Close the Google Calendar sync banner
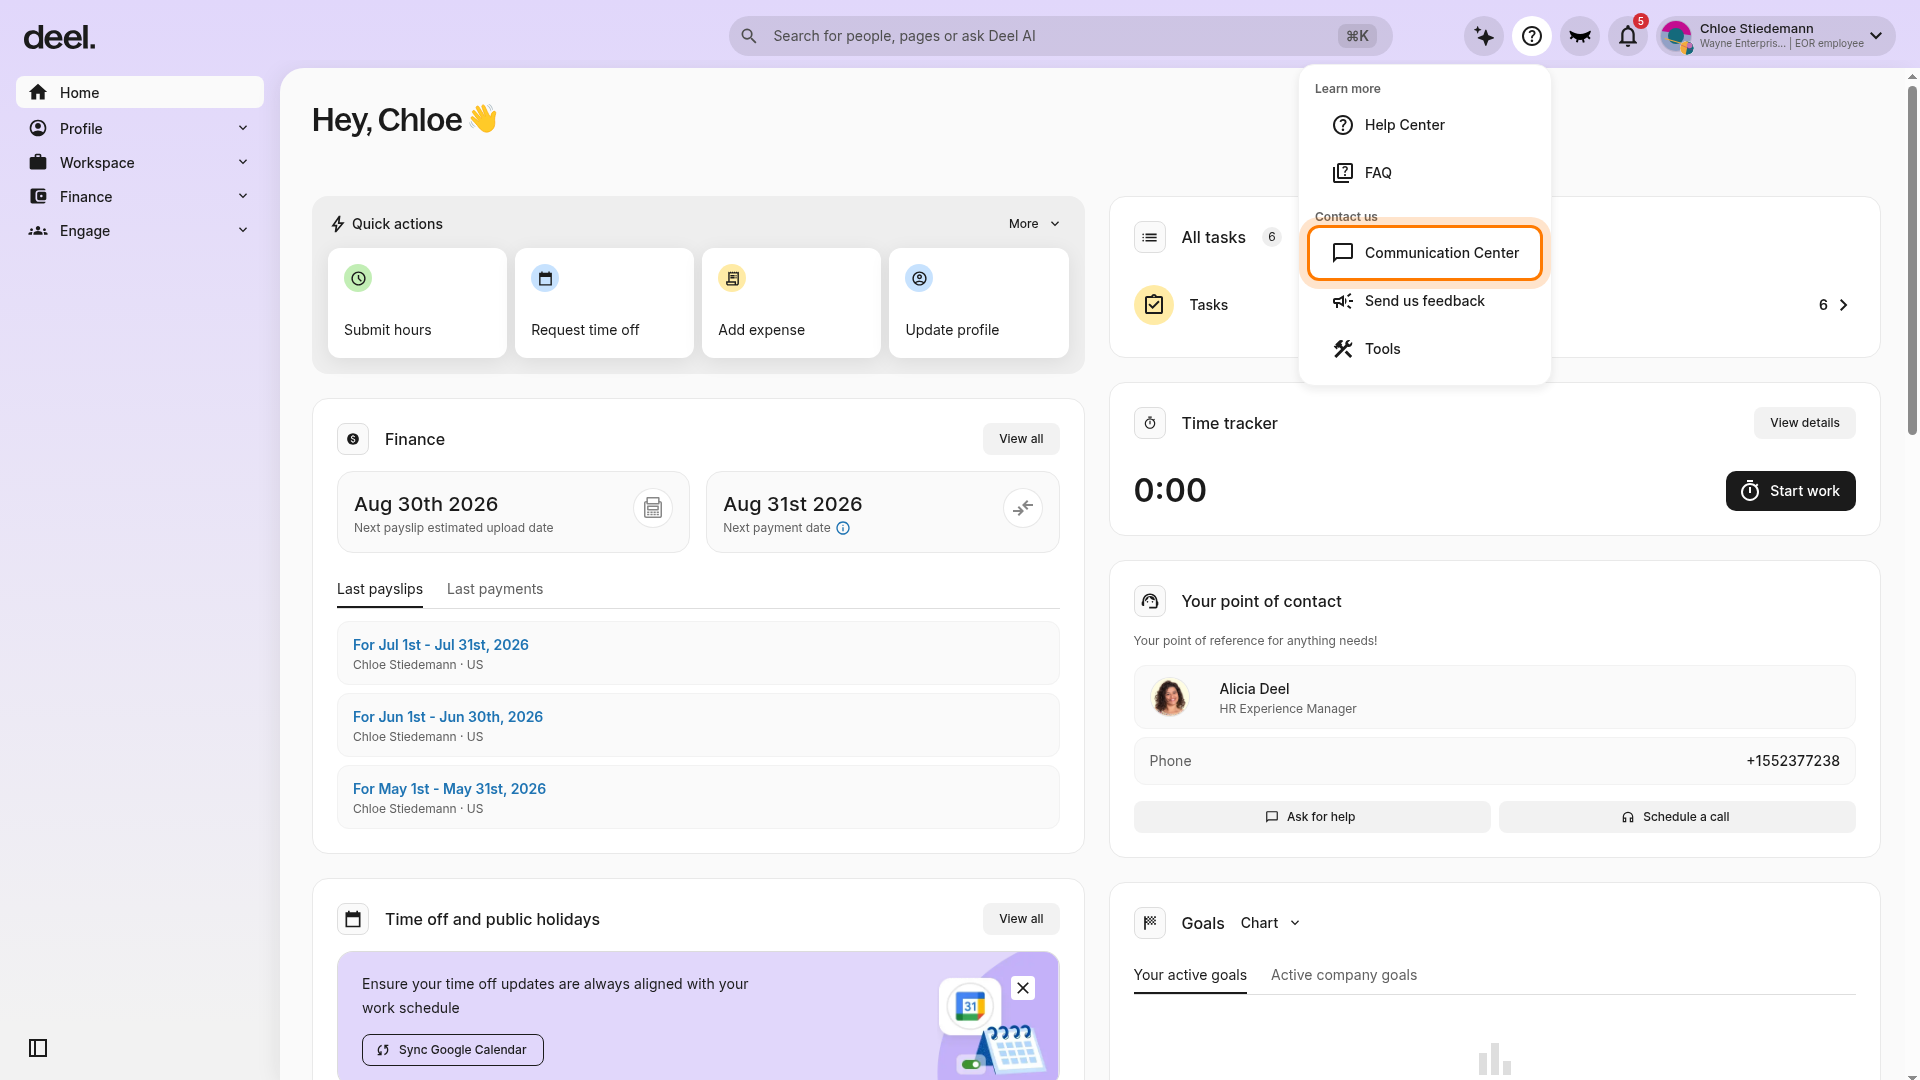The width and height of the screenshot is (1920, 1080). [1023, 988]
